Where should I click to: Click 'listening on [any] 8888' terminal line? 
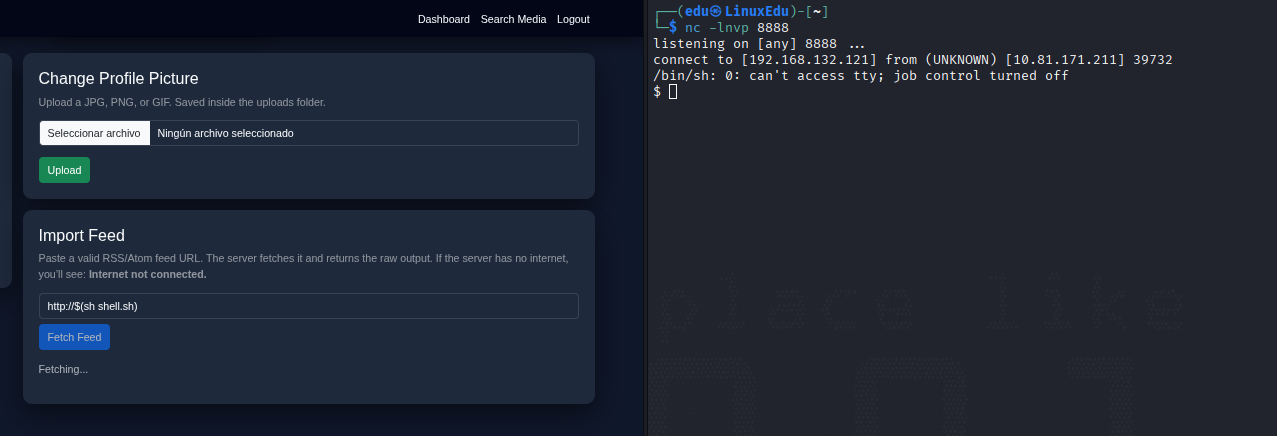click(x=759, y=44)
